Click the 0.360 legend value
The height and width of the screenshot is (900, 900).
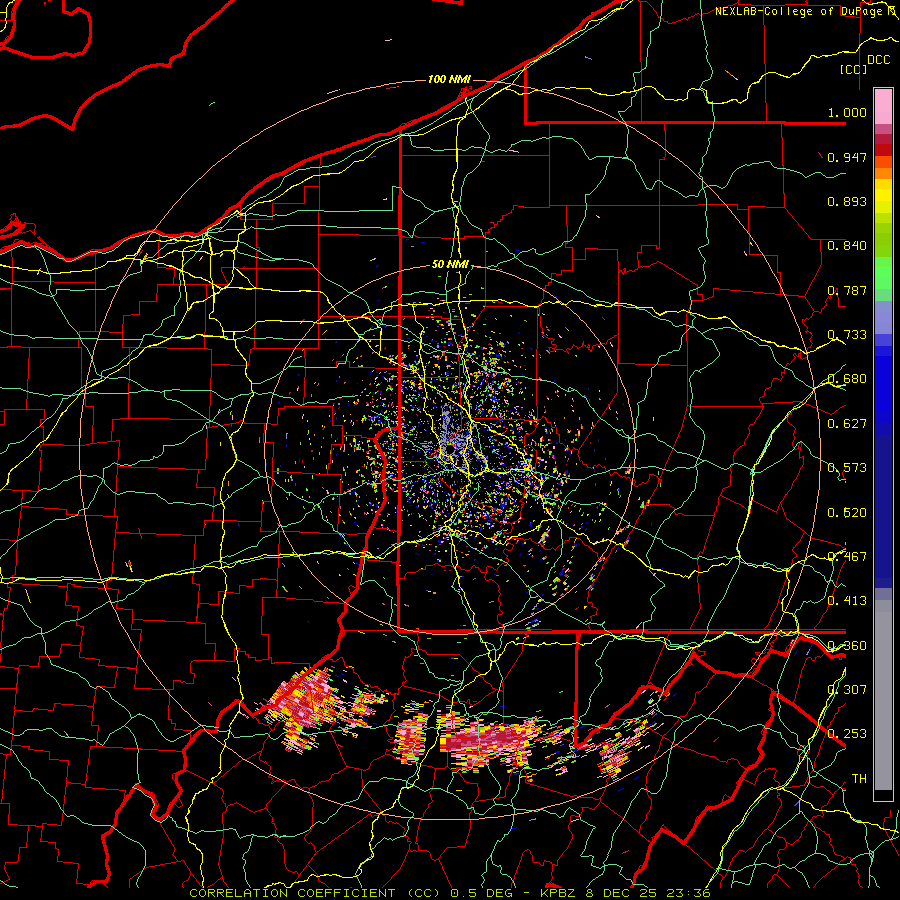[847, 646]
